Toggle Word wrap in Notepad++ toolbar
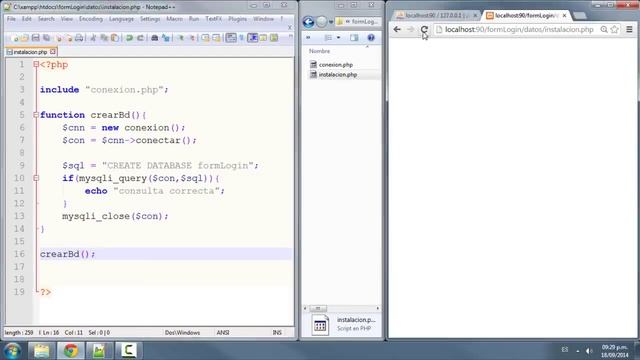Image resolution: width=640 pixels, height=360 pixels. (x=231, y=38)
